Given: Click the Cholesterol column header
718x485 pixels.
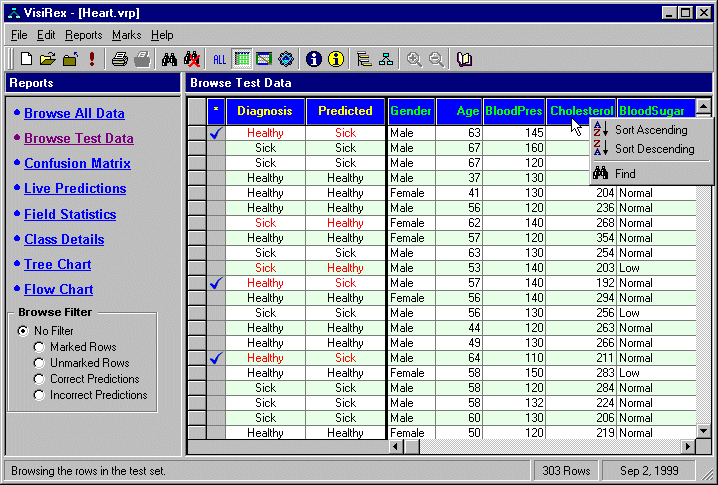Looking at the screenshot, I should [x=581, y=111].
